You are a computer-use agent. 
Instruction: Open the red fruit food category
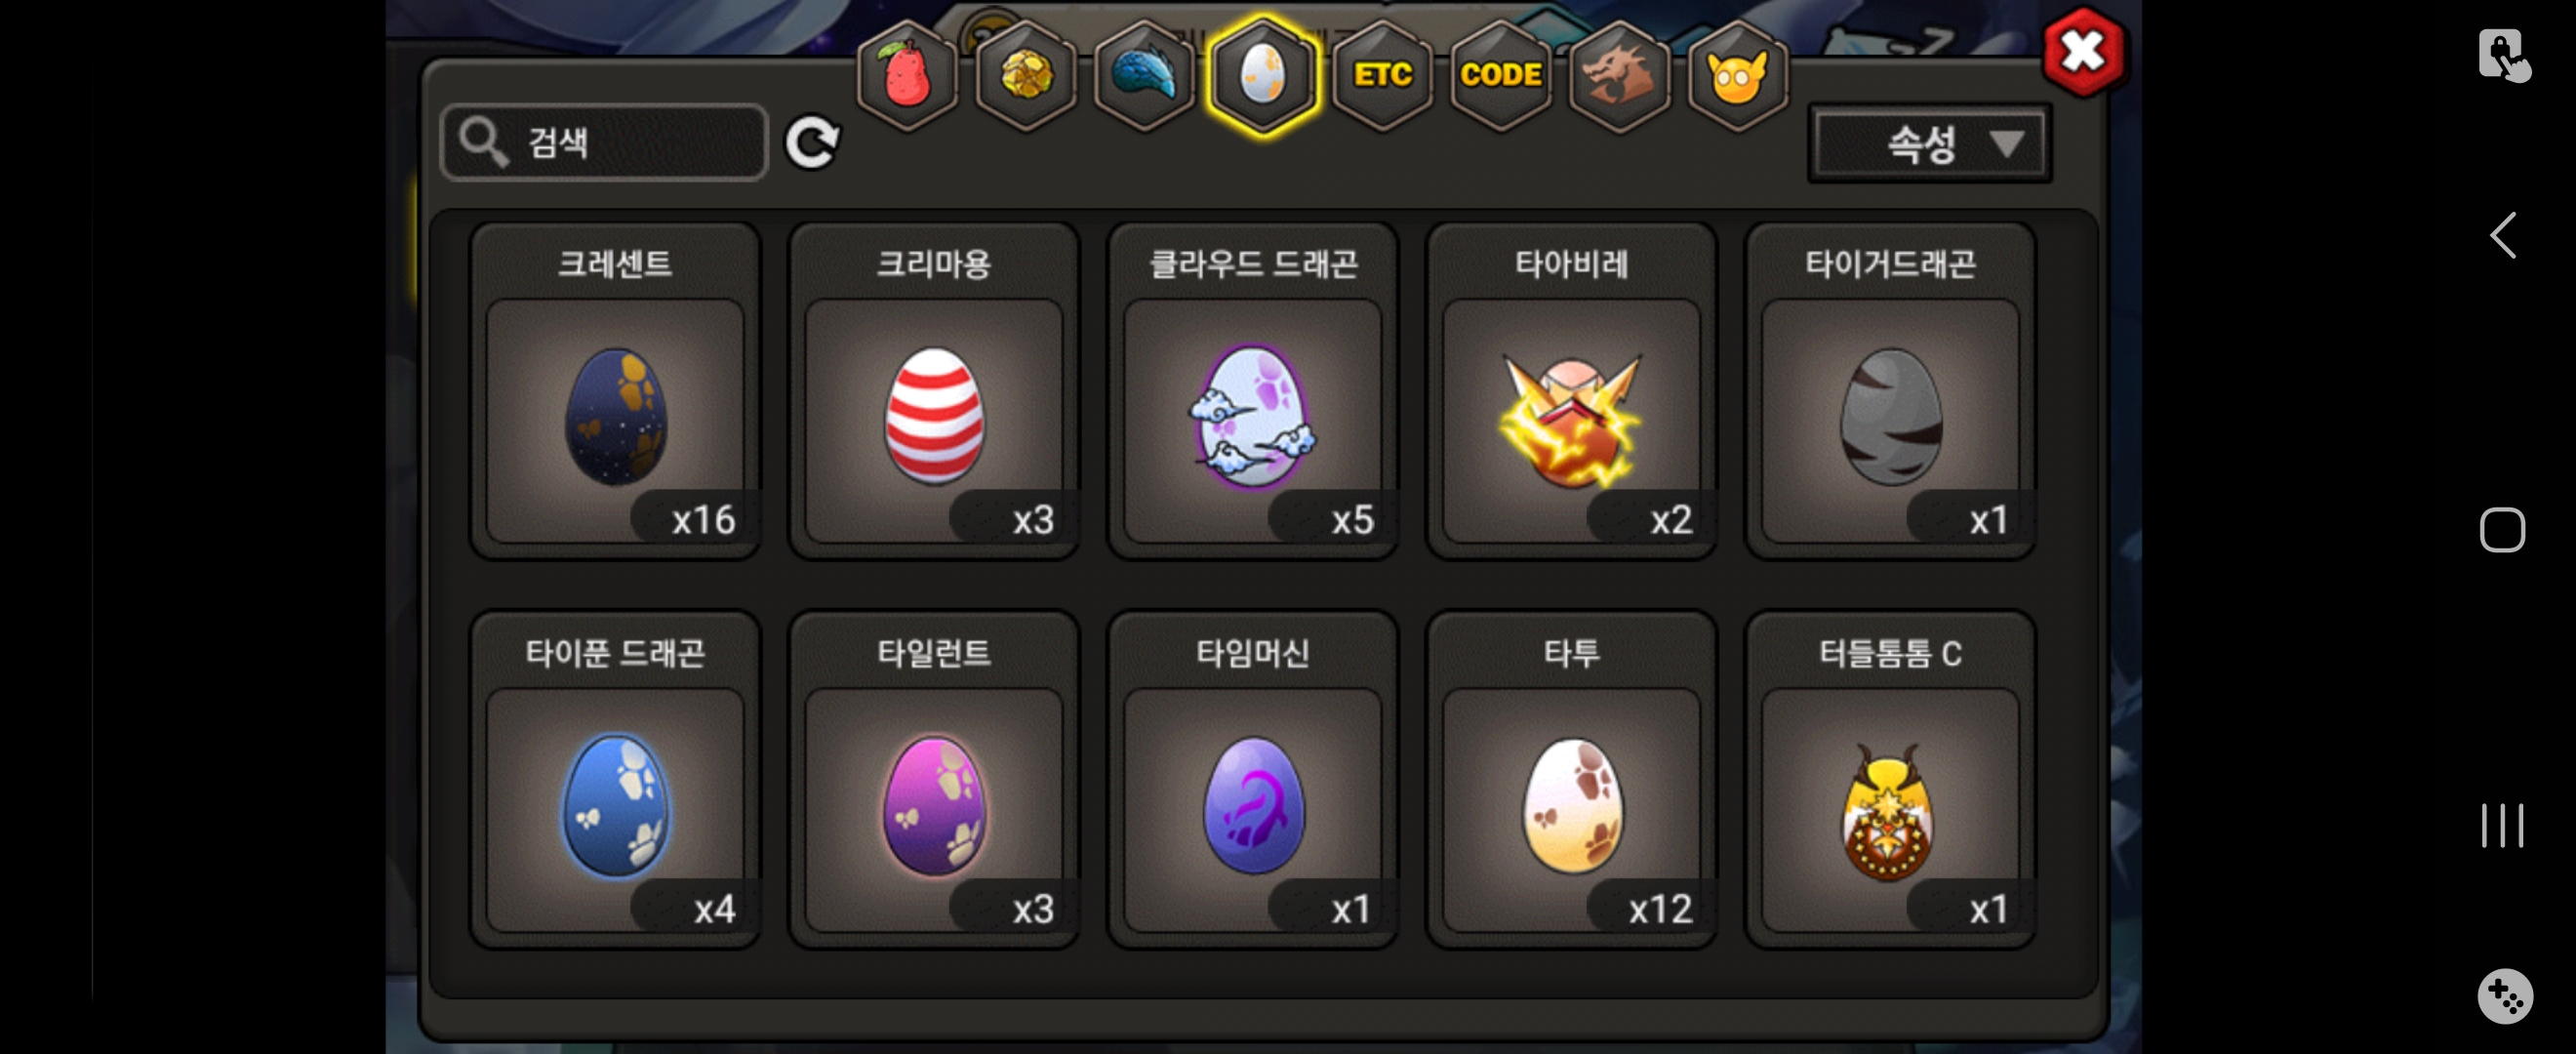907,76
